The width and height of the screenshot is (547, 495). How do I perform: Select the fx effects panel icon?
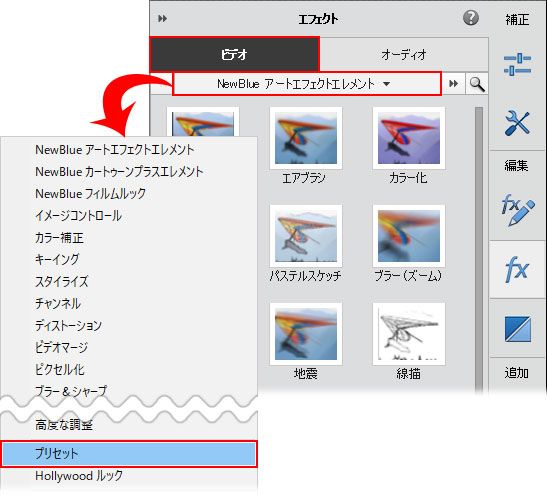(517, 269)
